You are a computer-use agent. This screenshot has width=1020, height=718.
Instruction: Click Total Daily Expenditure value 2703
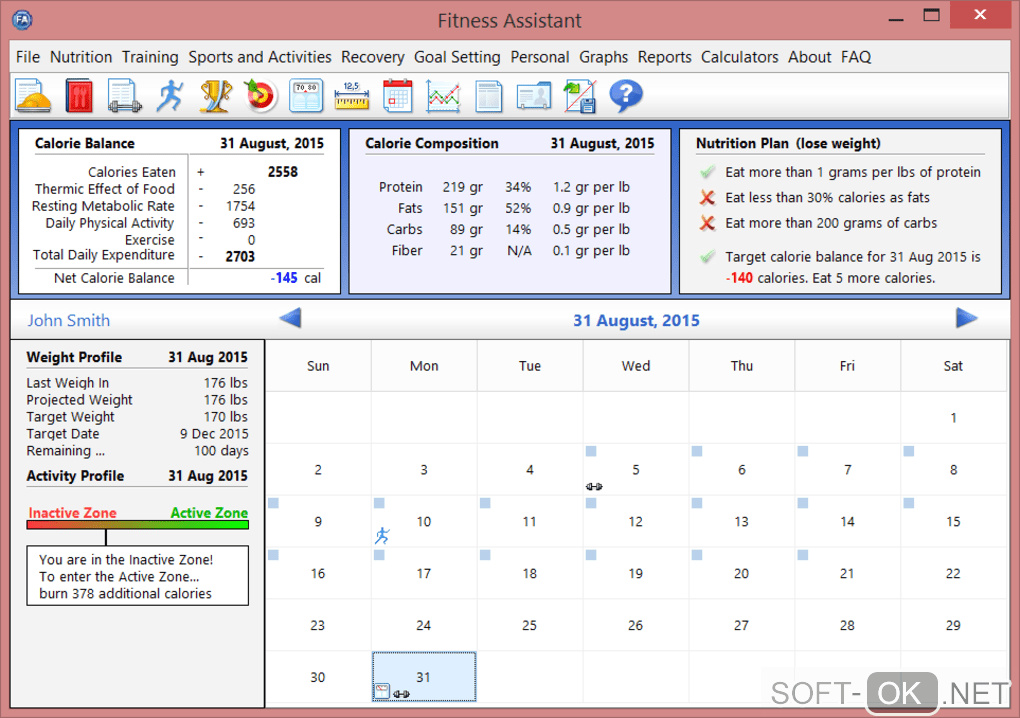point(240,257)
